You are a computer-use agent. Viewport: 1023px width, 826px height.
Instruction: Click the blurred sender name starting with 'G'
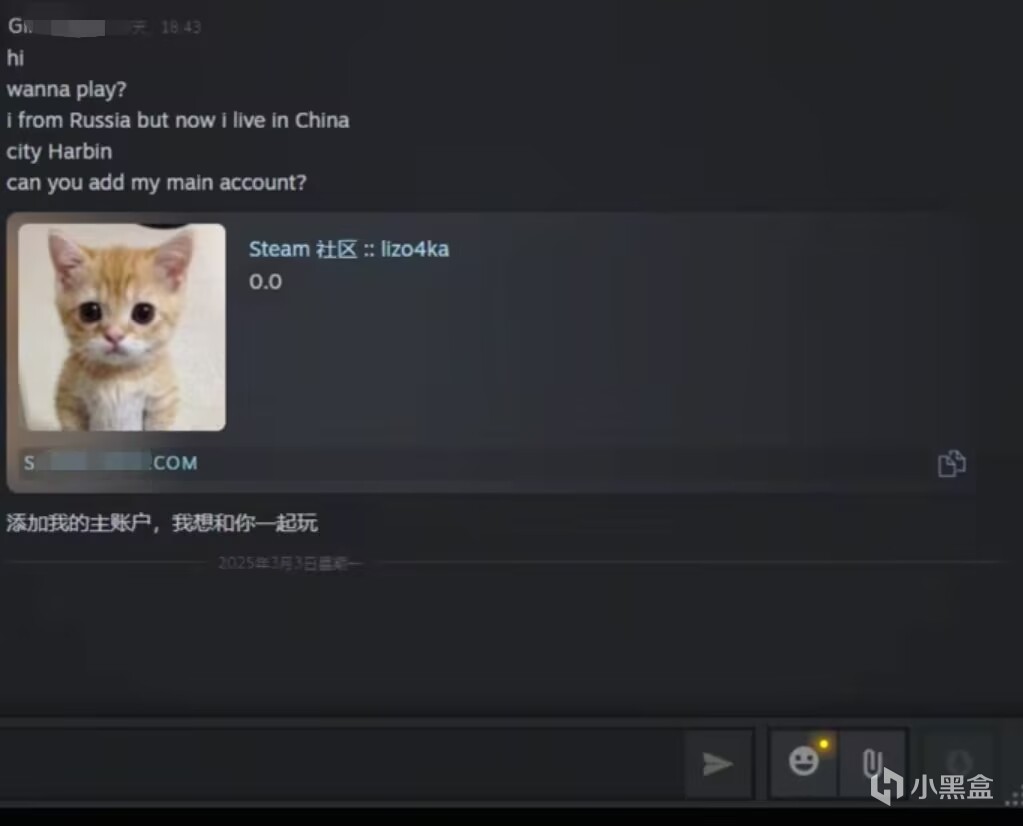57,26
